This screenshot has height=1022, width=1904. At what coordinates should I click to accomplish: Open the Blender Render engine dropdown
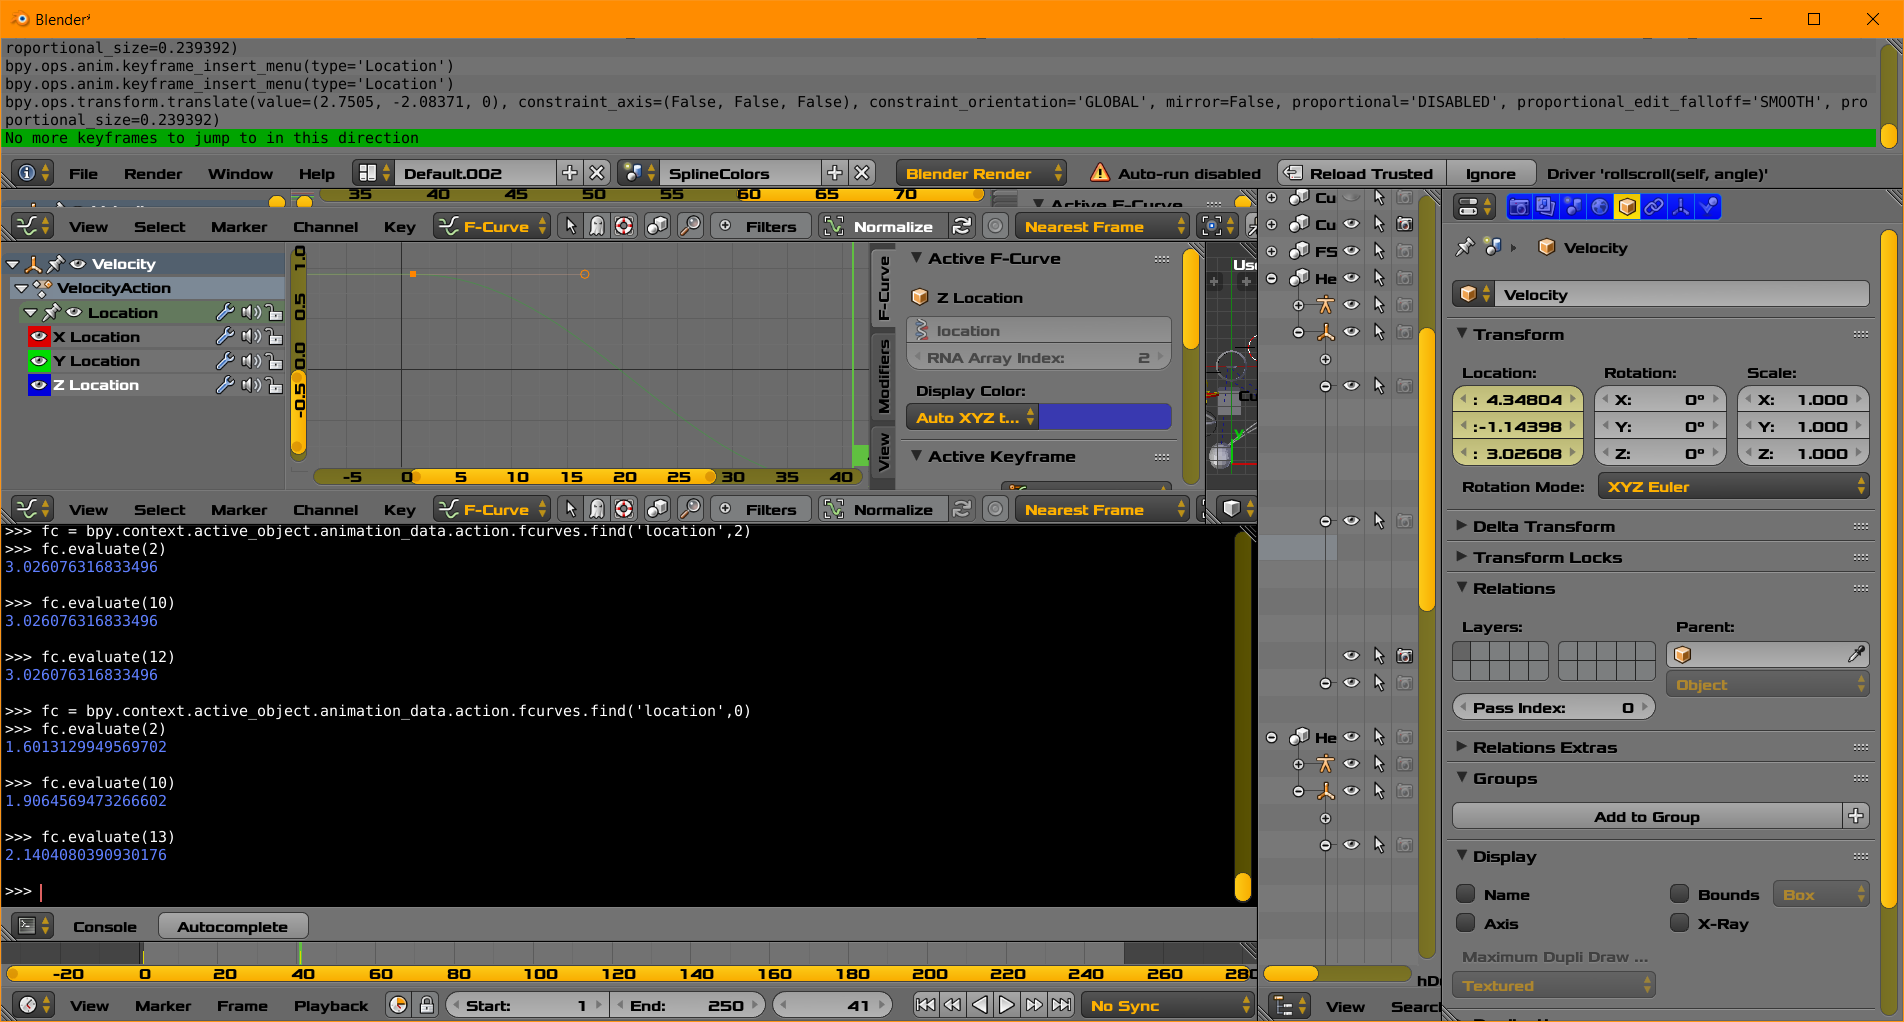coord(981,173)
